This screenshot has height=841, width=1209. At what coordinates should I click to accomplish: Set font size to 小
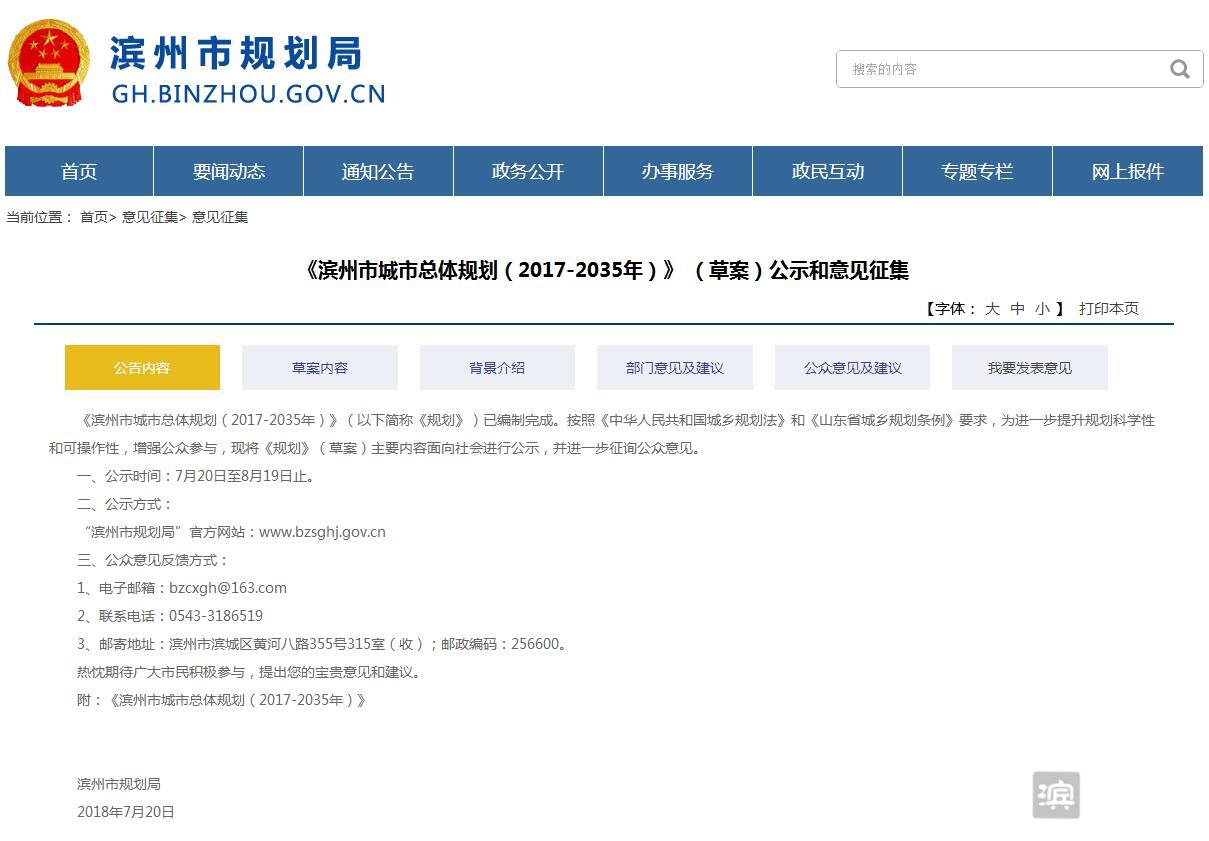(x=1042, y=308)
